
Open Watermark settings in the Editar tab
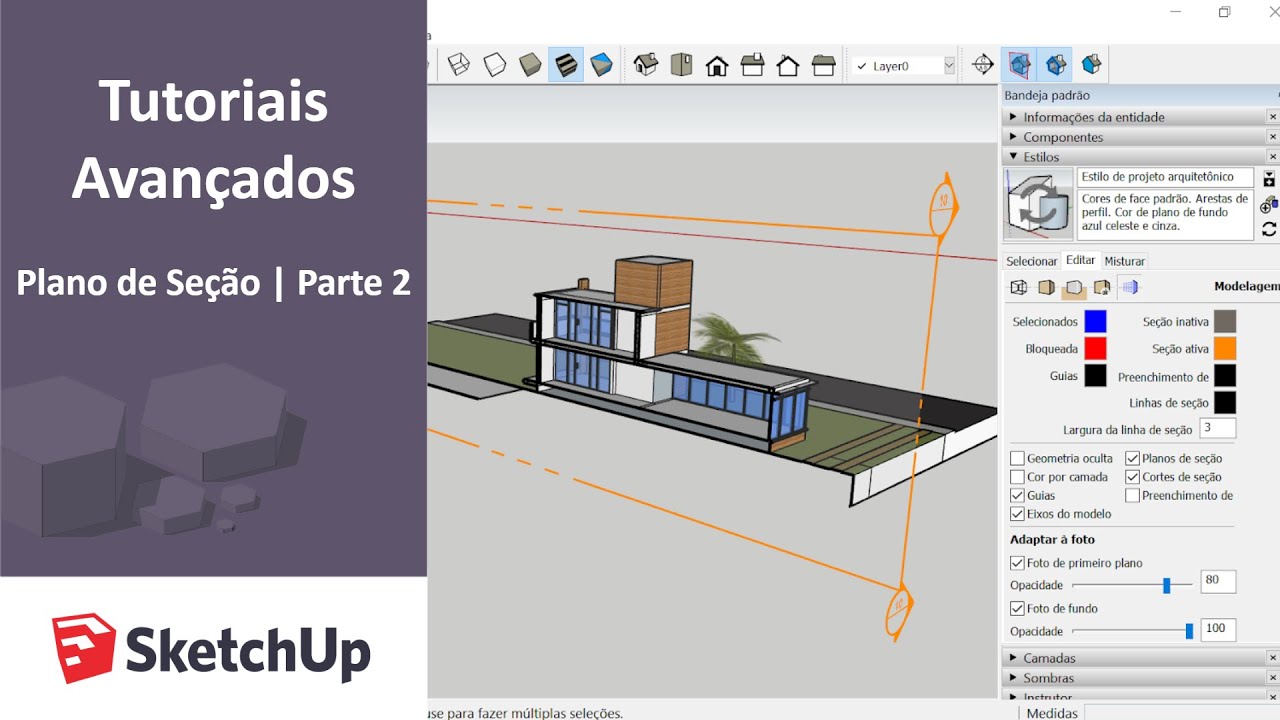pos(1102,287)
